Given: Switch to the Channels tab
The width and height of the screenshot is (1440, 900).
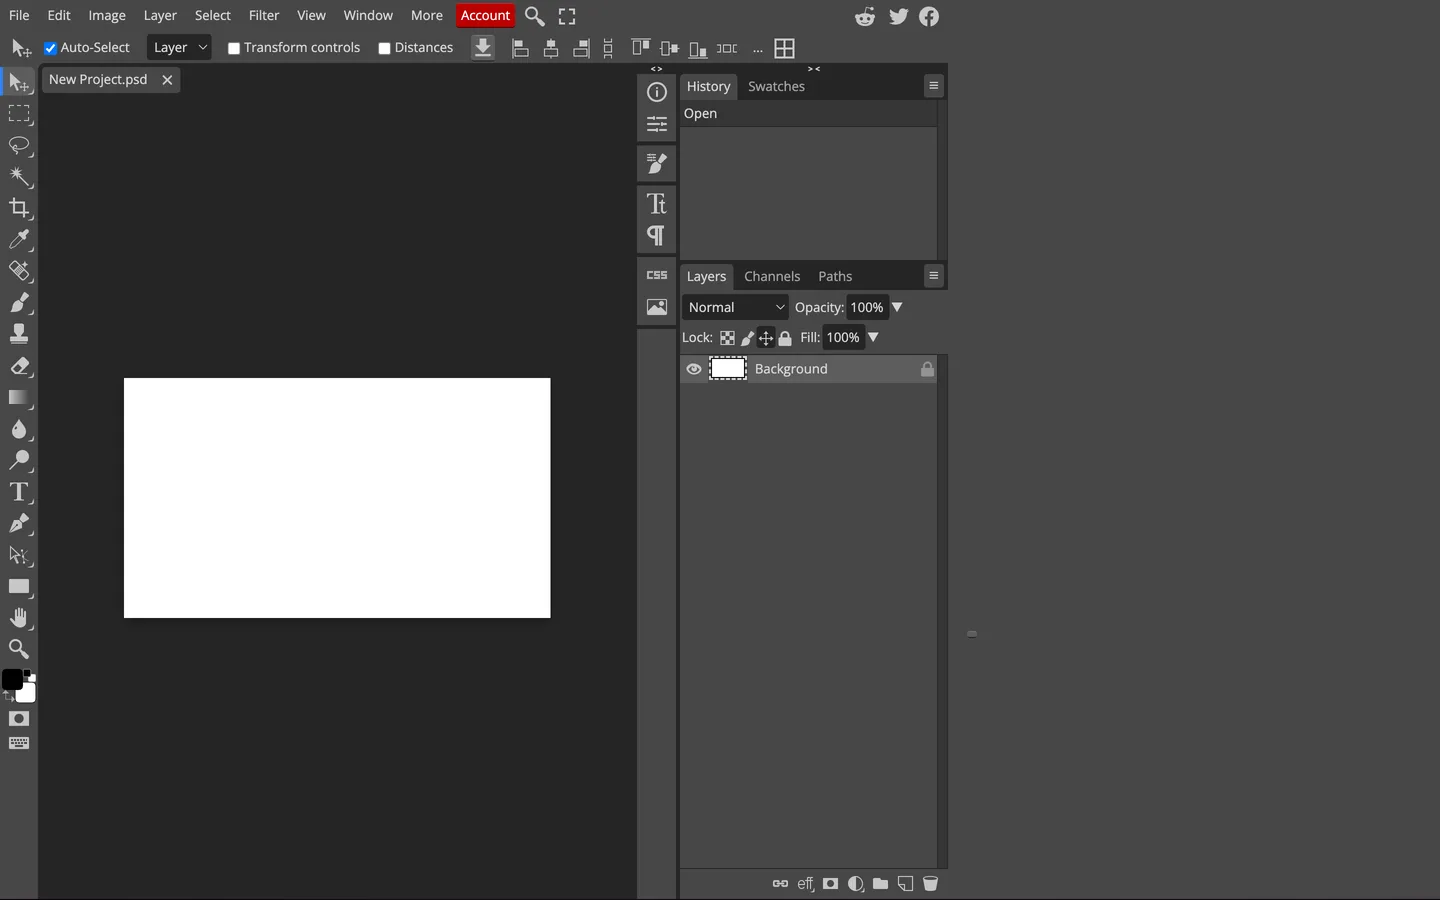Looking at the screenshot, I should (x=772, y=276).
